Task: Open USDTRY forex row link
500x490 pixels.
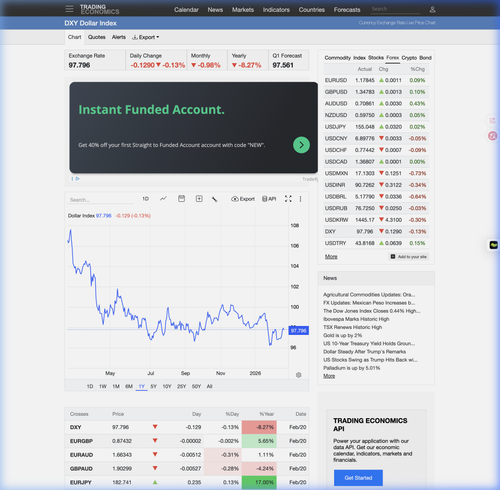Action: 335,243
